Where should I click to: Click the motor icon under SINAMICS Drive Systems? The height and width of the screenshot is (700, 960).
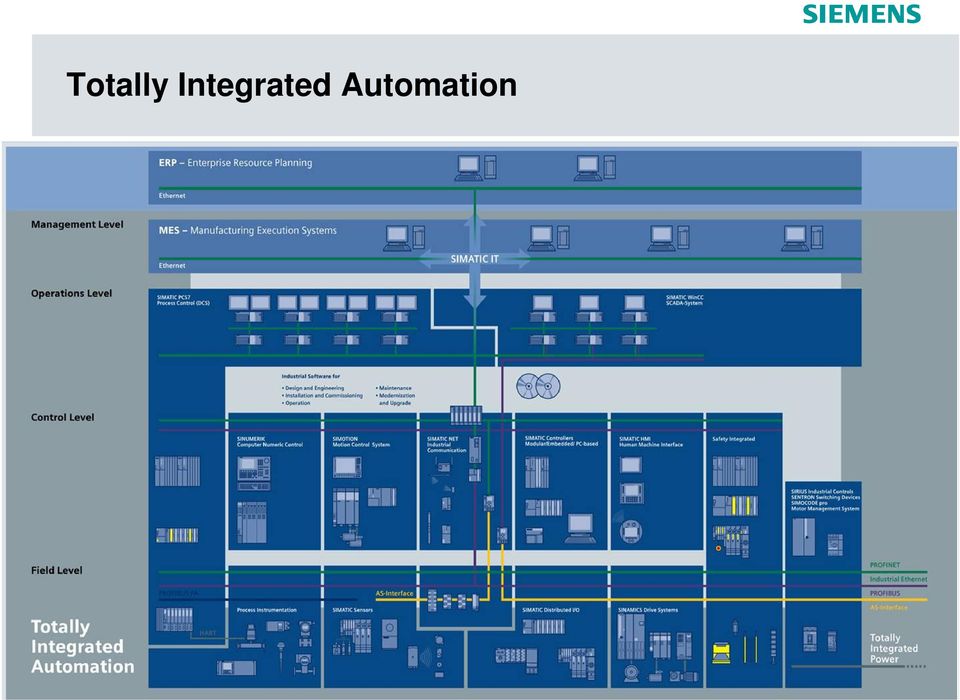(632, 673)
